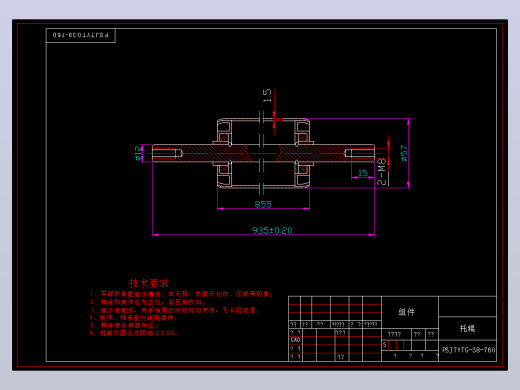Click the 1.5 thickness dimension
Viewport: 520px width, 390px height.
pos(267,96)
